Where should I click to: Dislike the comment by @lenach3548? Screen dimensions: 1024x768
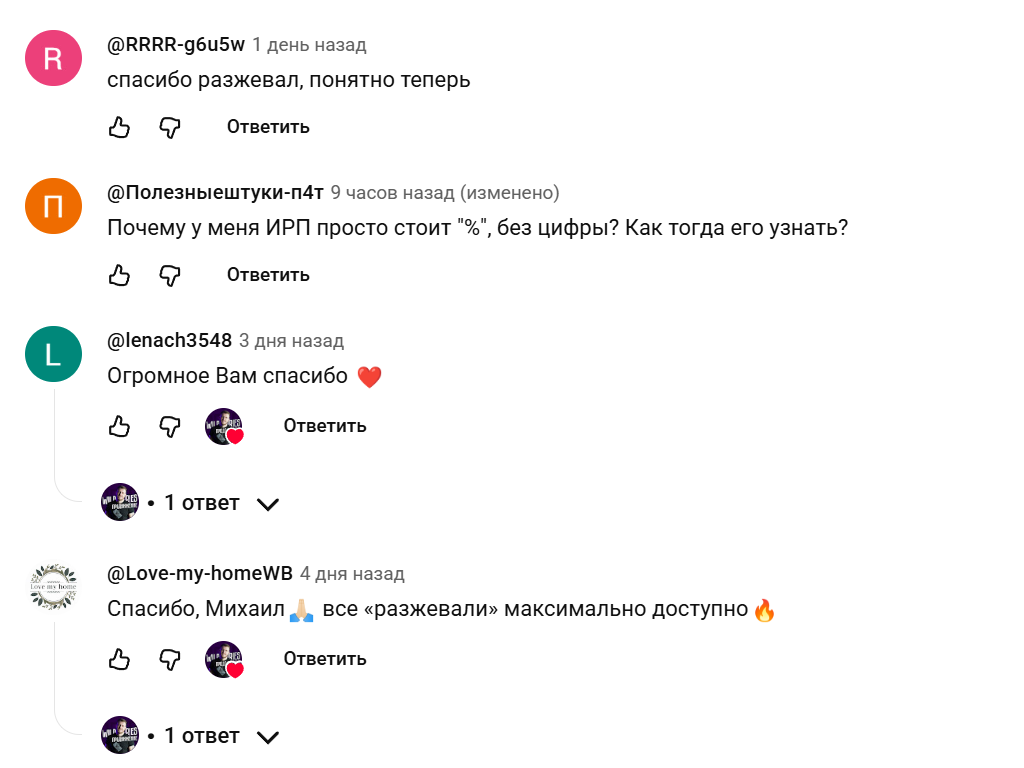coord(171,426)
